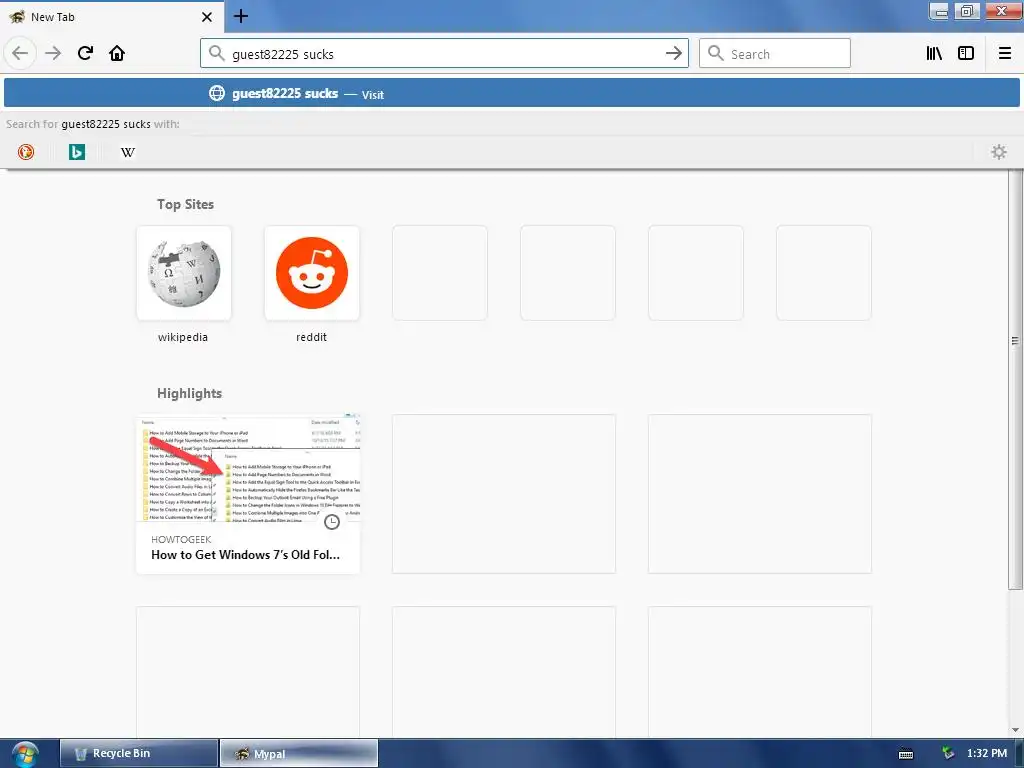Click the Go arrow in the address bar

tap(674, 54)
